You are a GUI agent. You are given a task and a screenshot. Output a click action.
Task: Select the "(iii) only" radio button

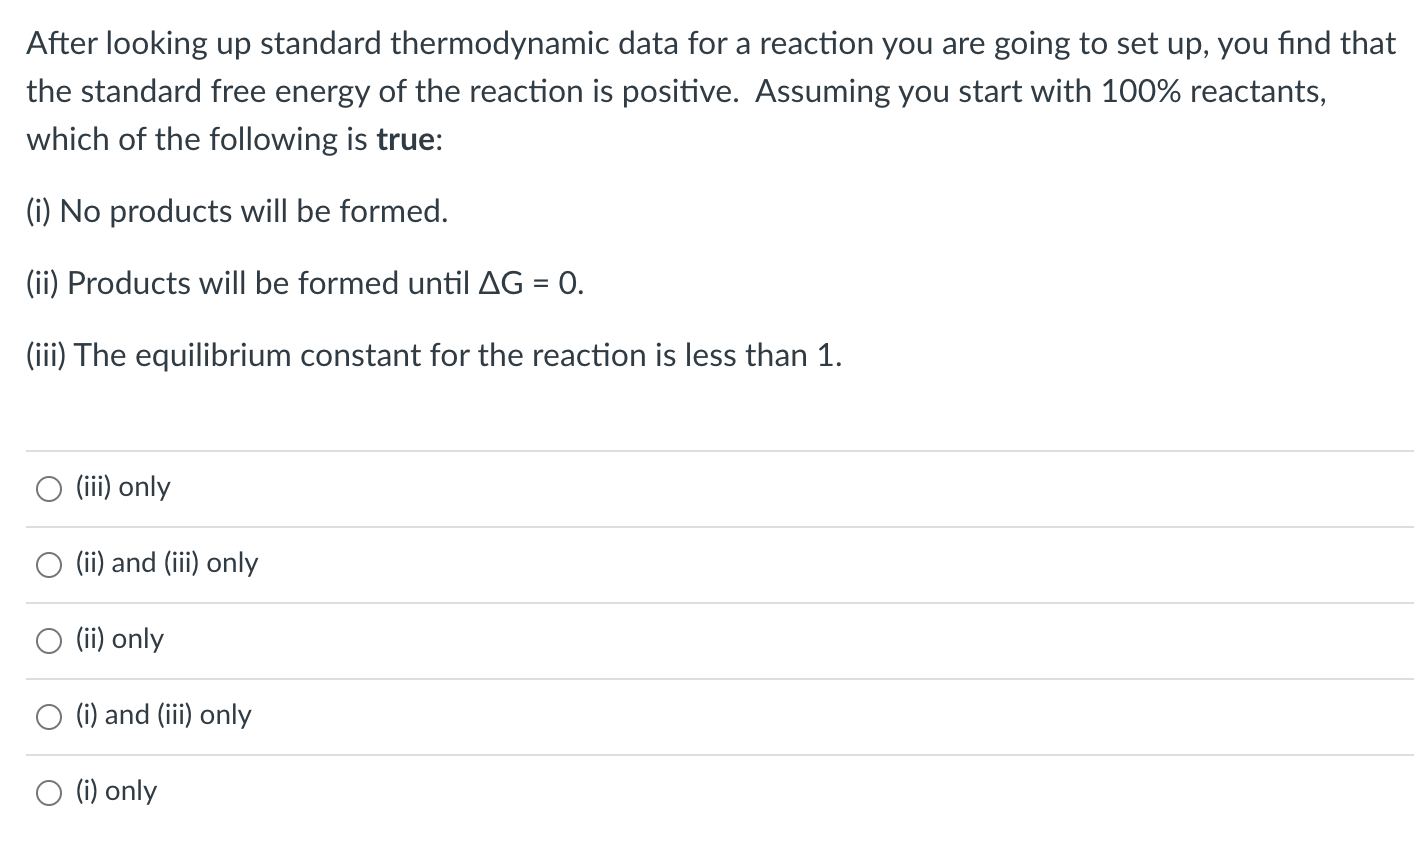49,489
